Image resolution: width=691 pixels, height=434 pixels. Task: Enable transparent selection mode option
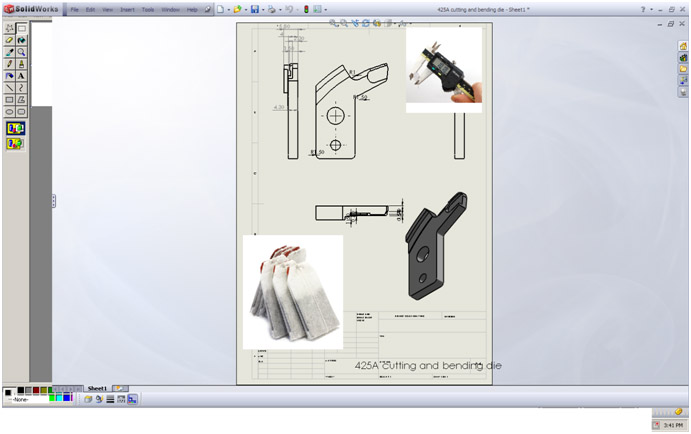(15, 143)
